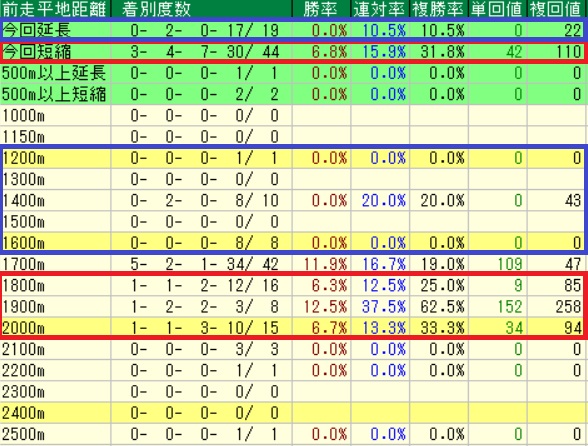The width and height of the screenshot is (588, 446).
Task: Click the 前走平地距離 column header
Action: (55, 9)
